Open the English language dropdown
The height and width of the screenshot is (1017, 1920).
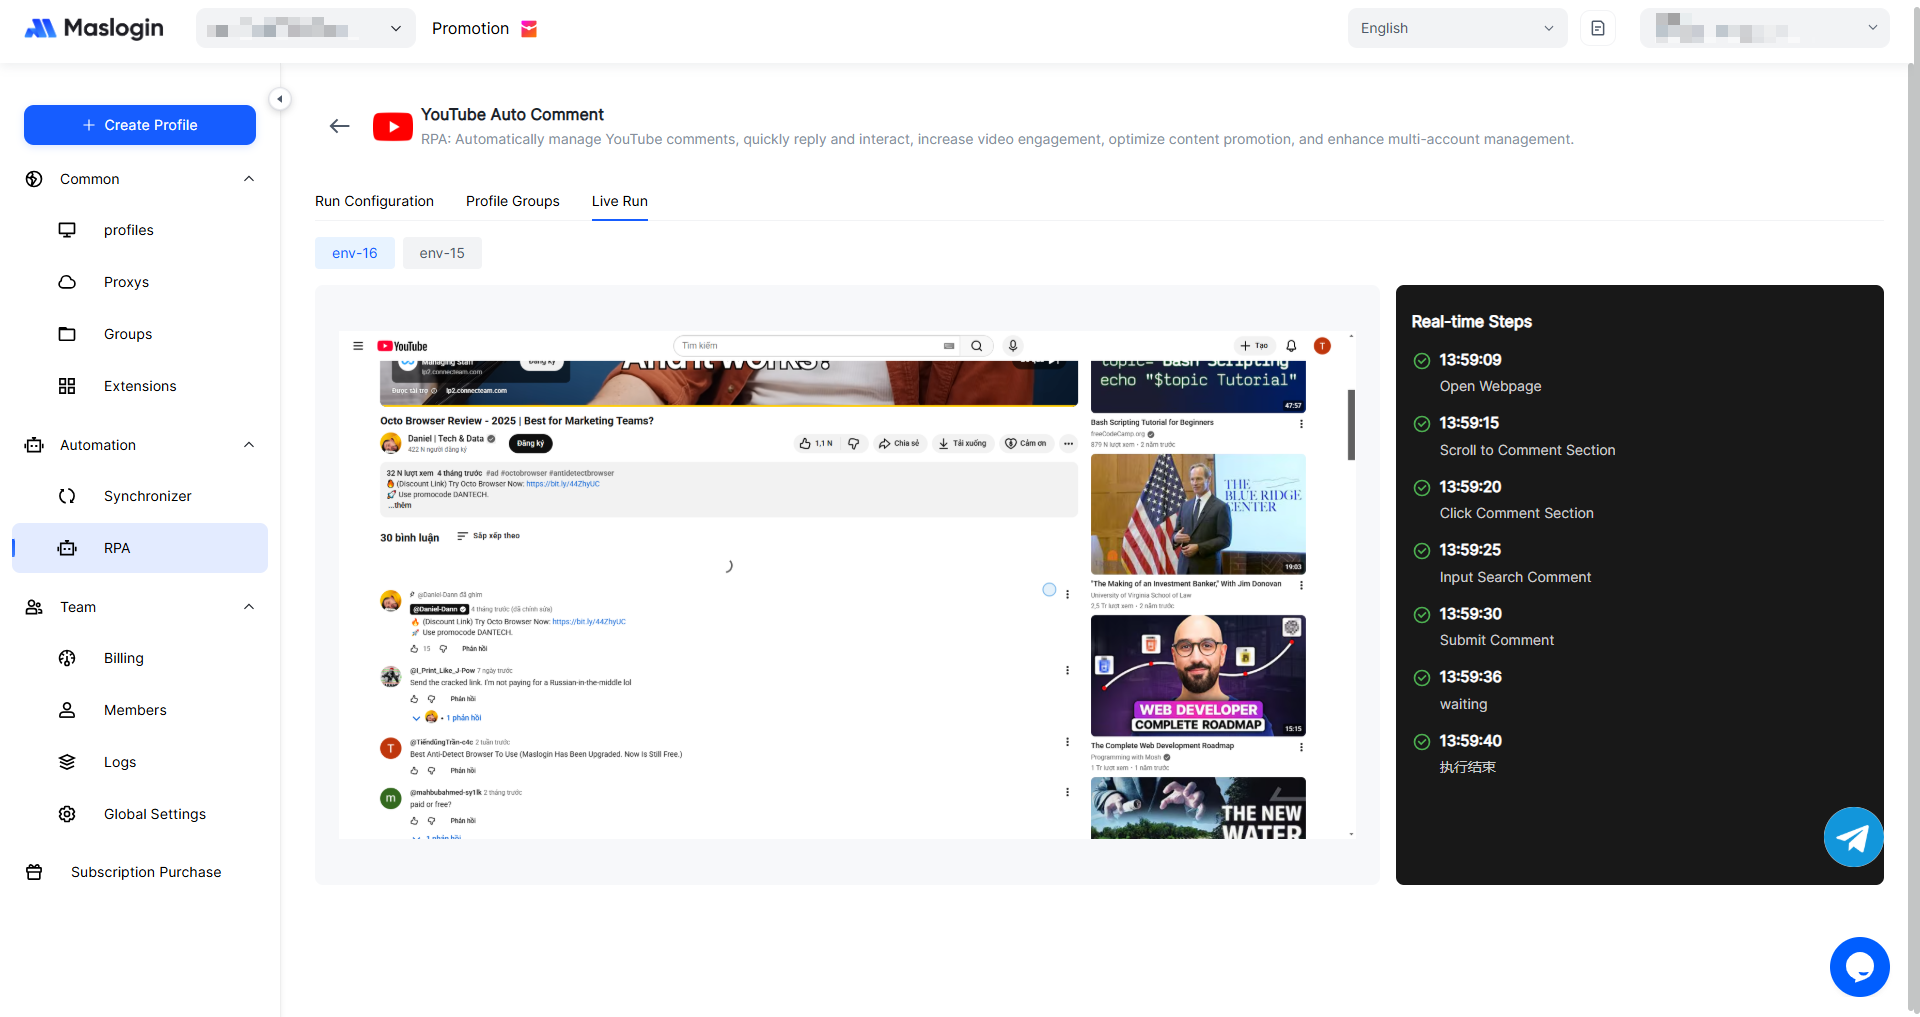click(1456, 28)
